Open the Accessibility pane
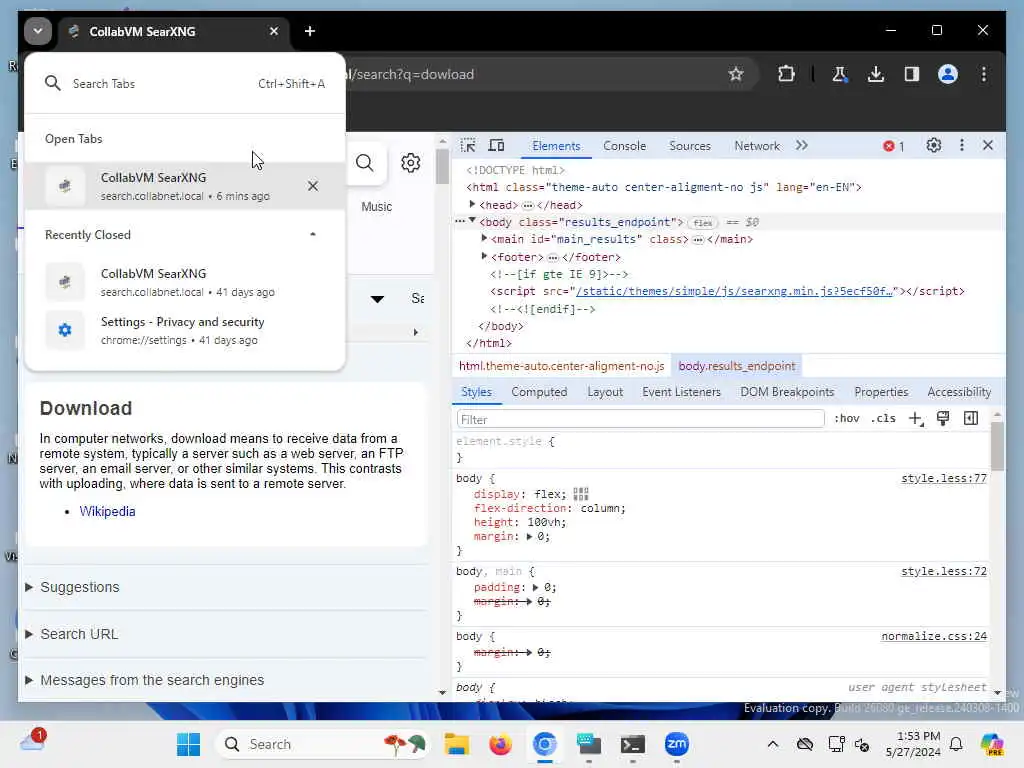Screen dimensions: 1024x768 [959, 392]
